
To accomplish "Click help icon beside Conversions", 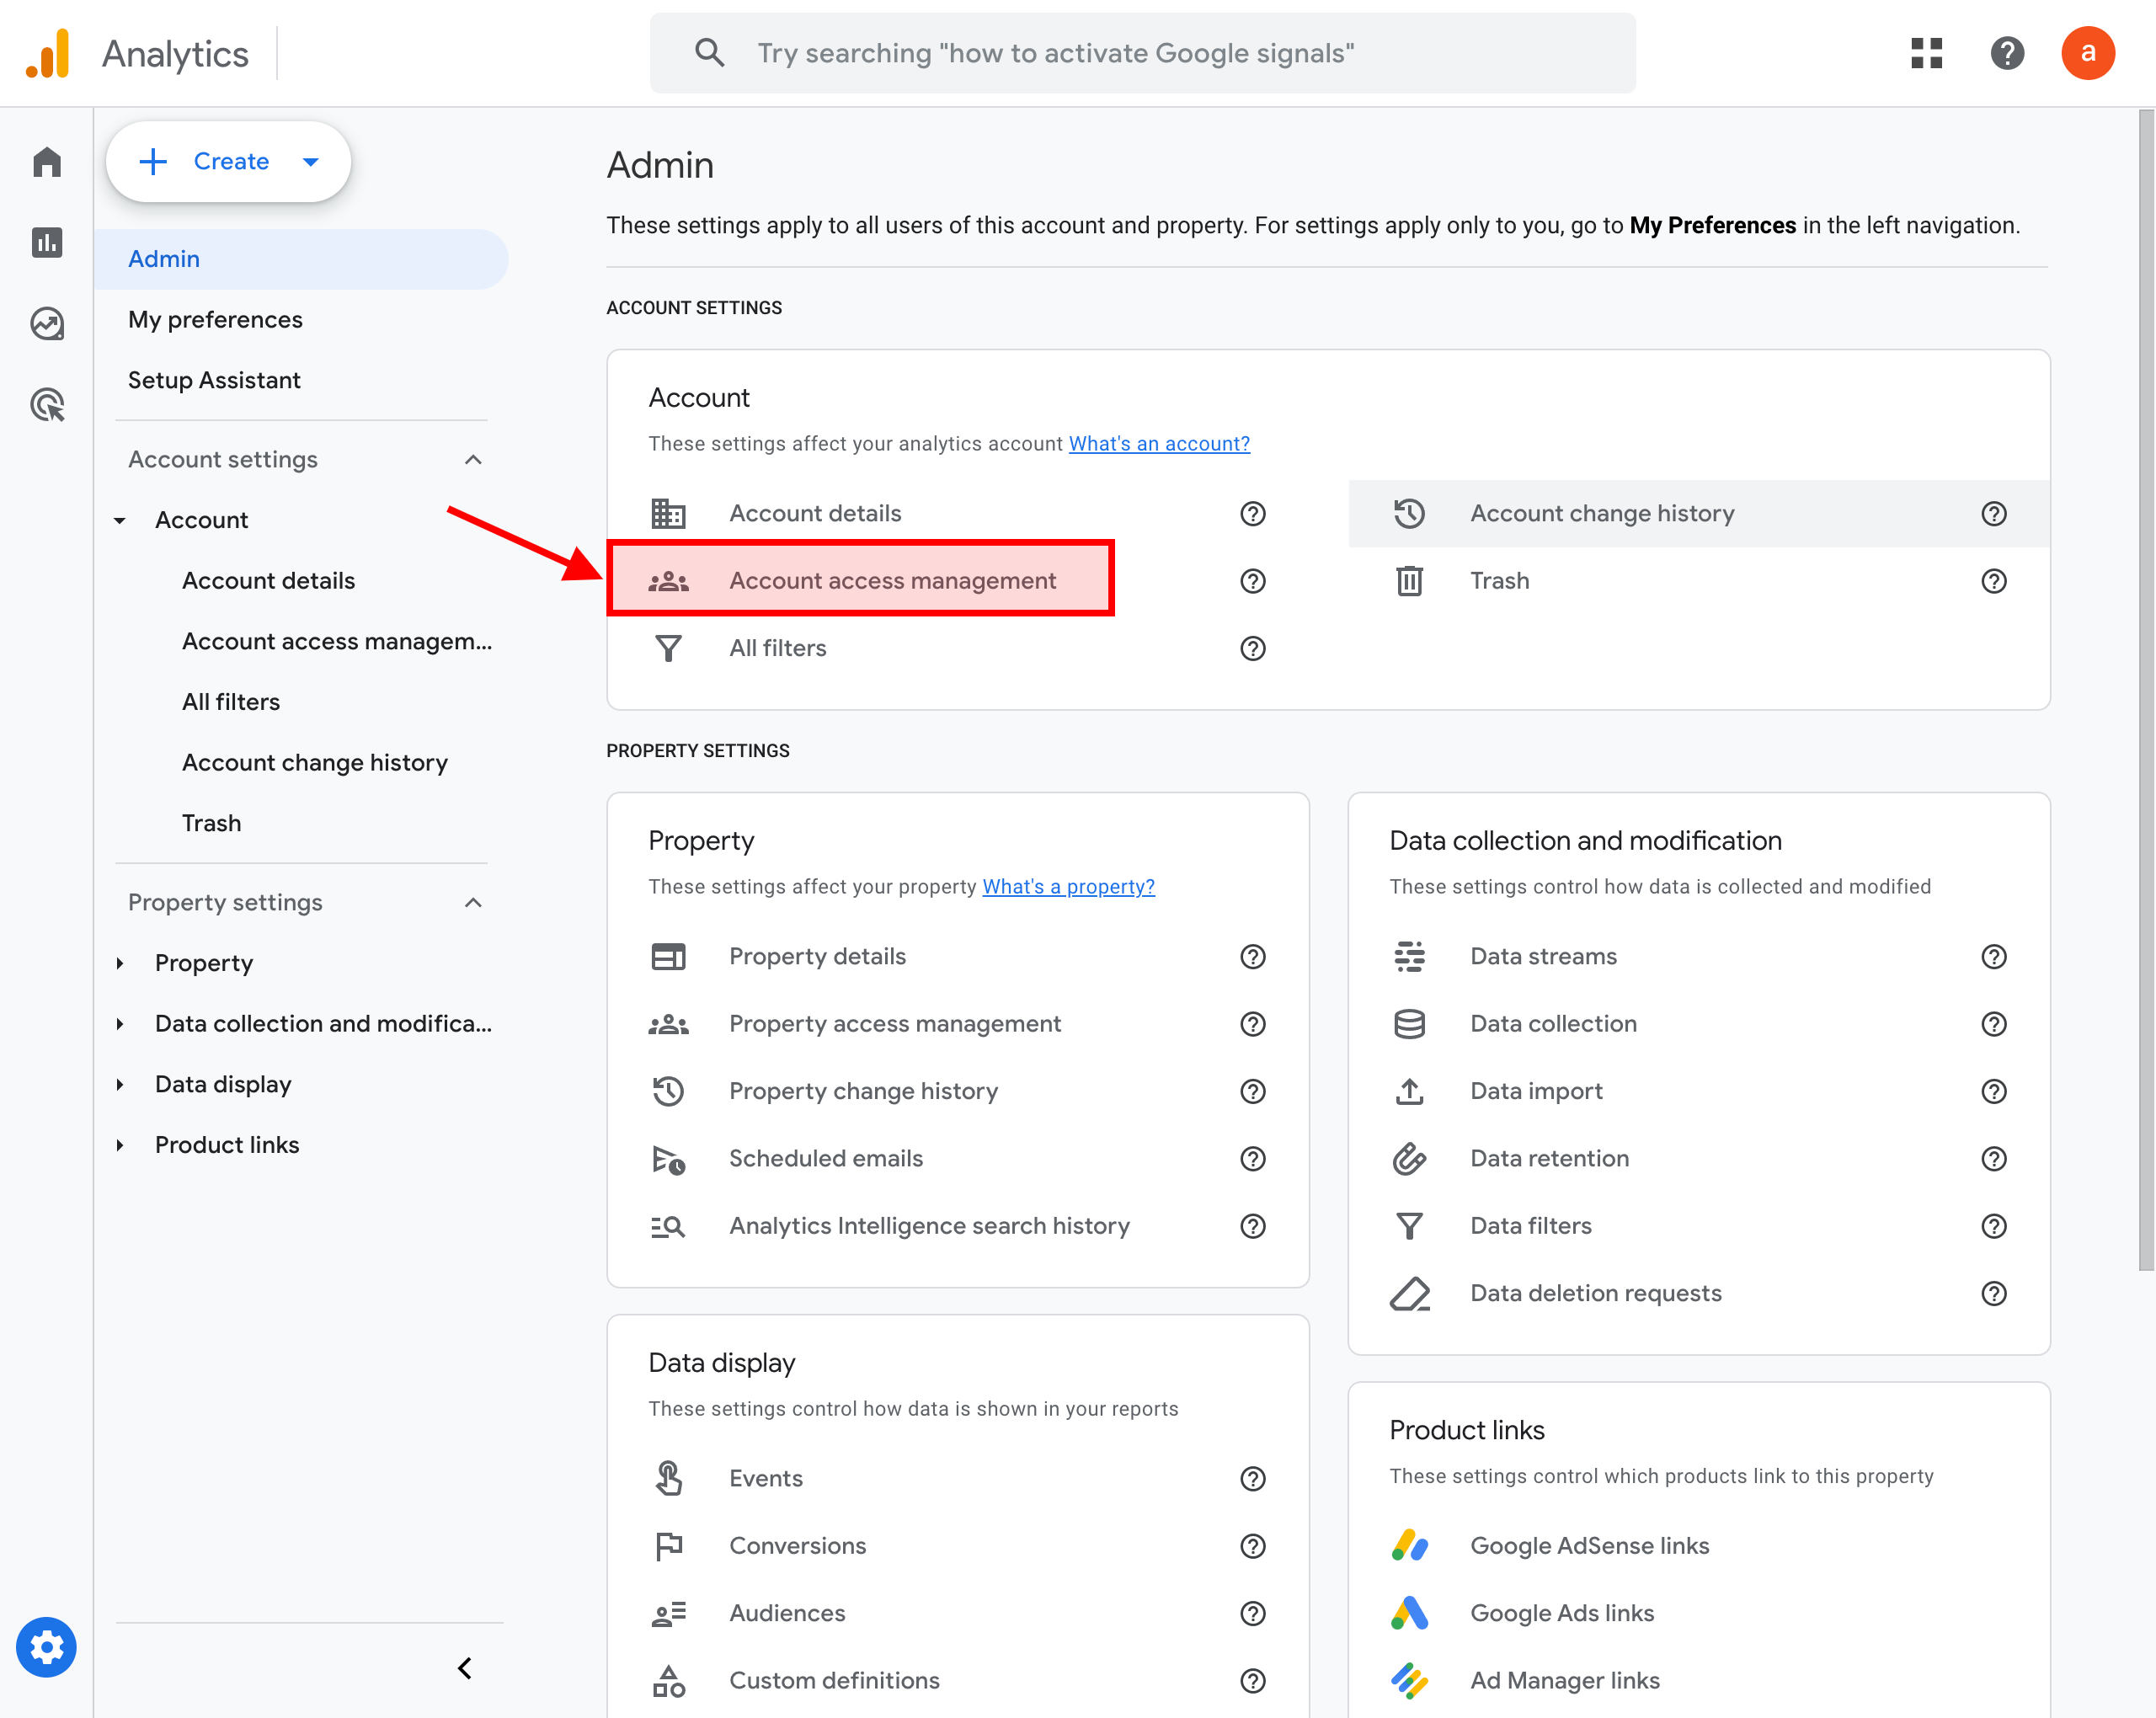I will coord(1253,1546).
